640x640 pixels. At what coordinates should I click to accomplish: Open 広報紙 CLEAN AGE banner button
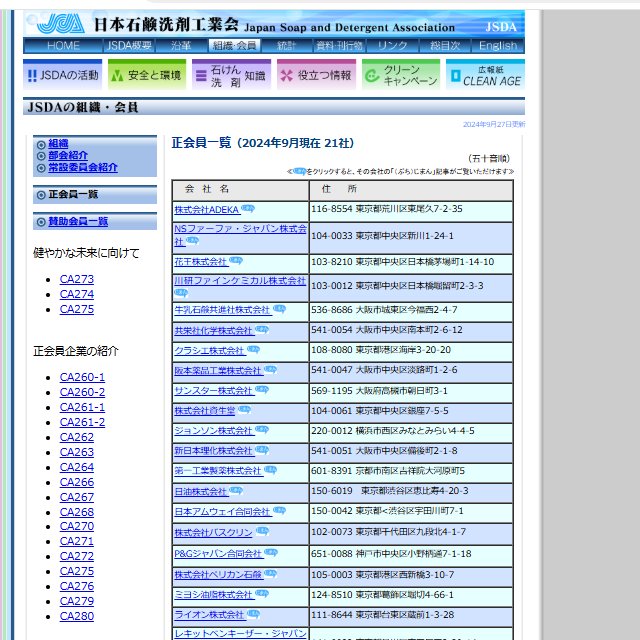click(485, 74)
